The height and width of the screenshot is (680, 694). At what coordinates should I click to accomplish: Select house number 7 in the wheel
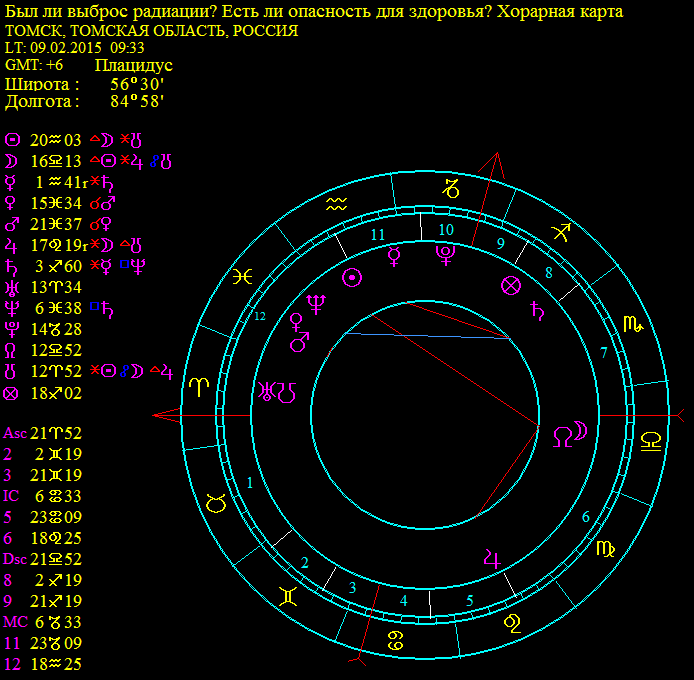coord(603,352)
